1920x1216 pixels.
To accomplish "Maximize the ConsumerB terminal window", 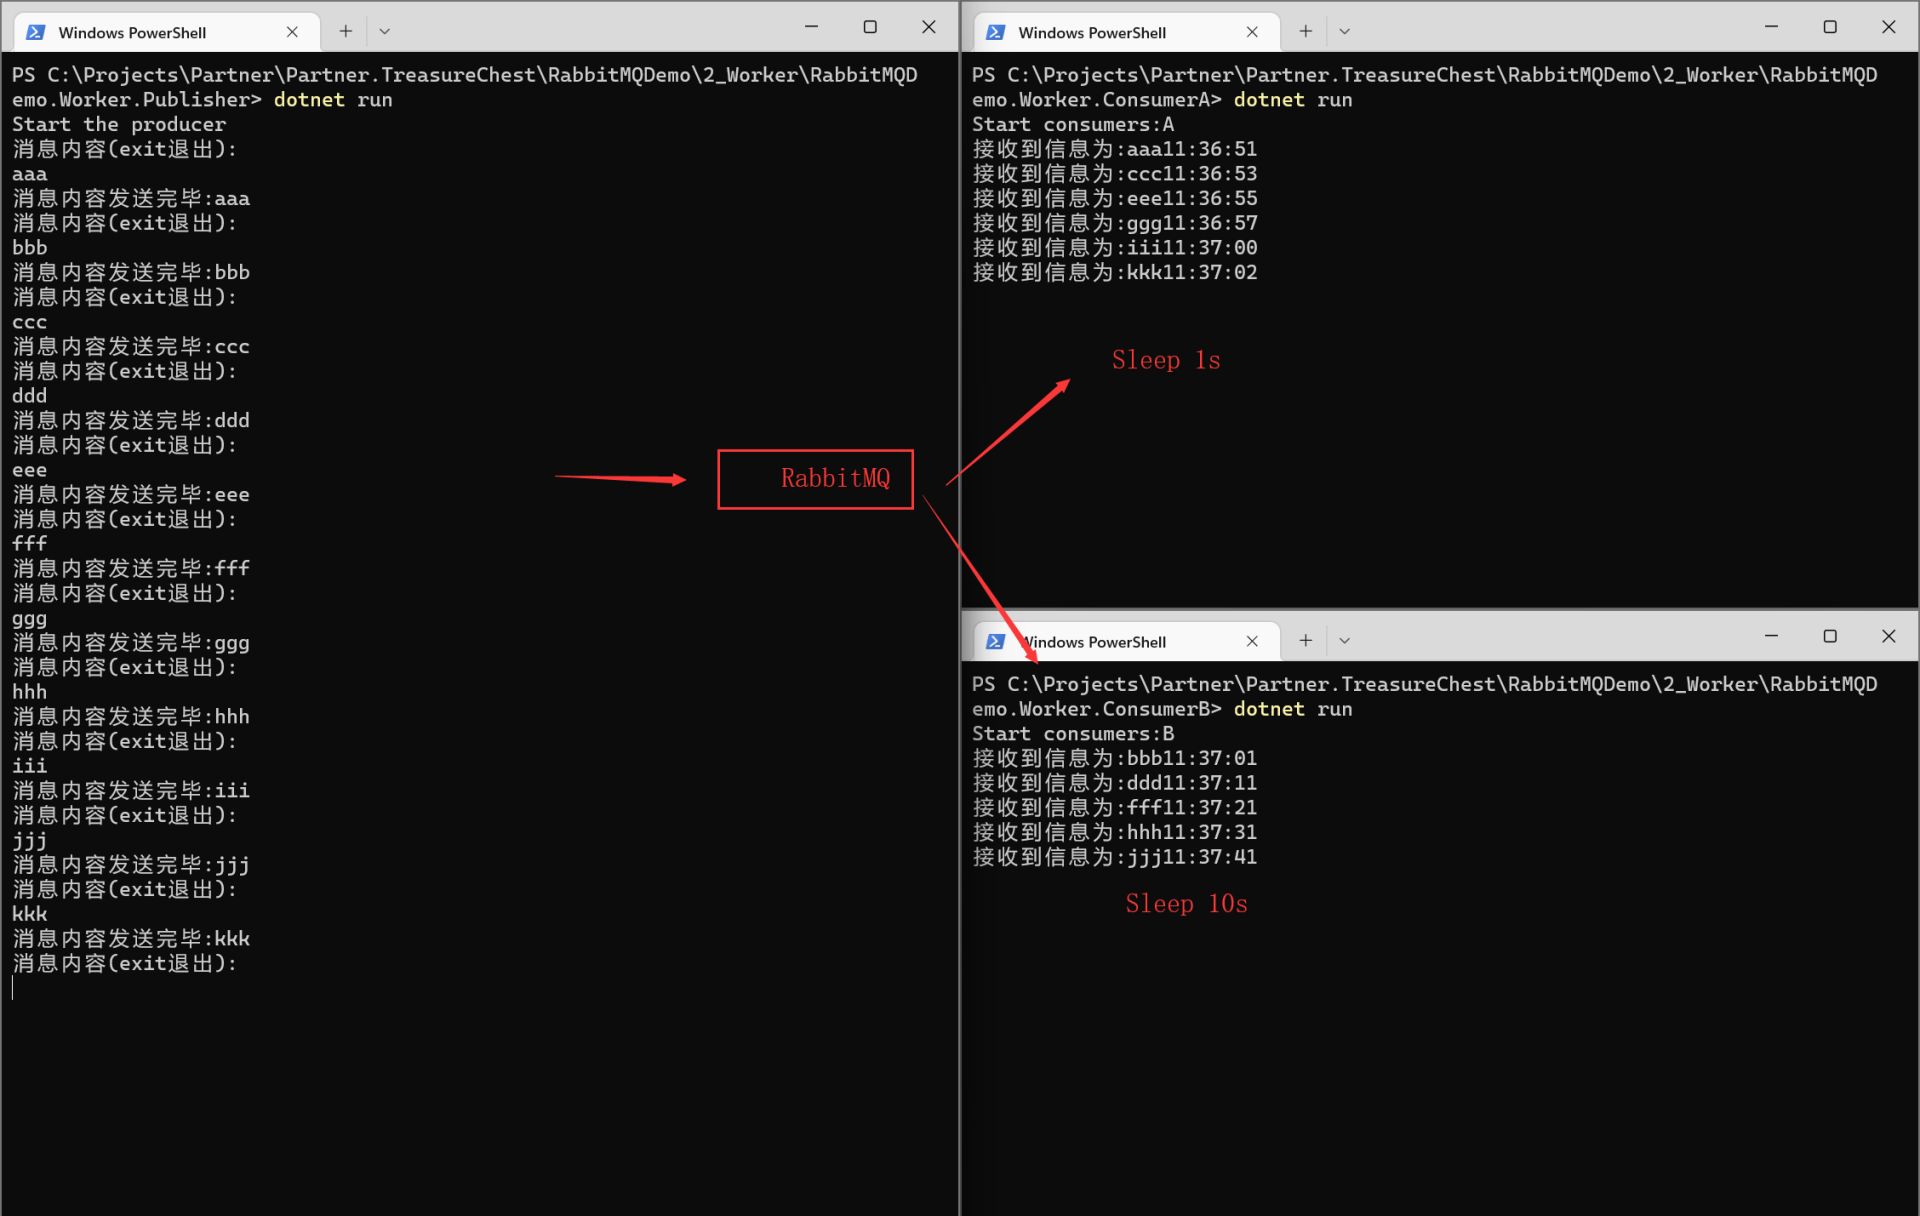I will pyautogui.click(x=1830, y=636).
